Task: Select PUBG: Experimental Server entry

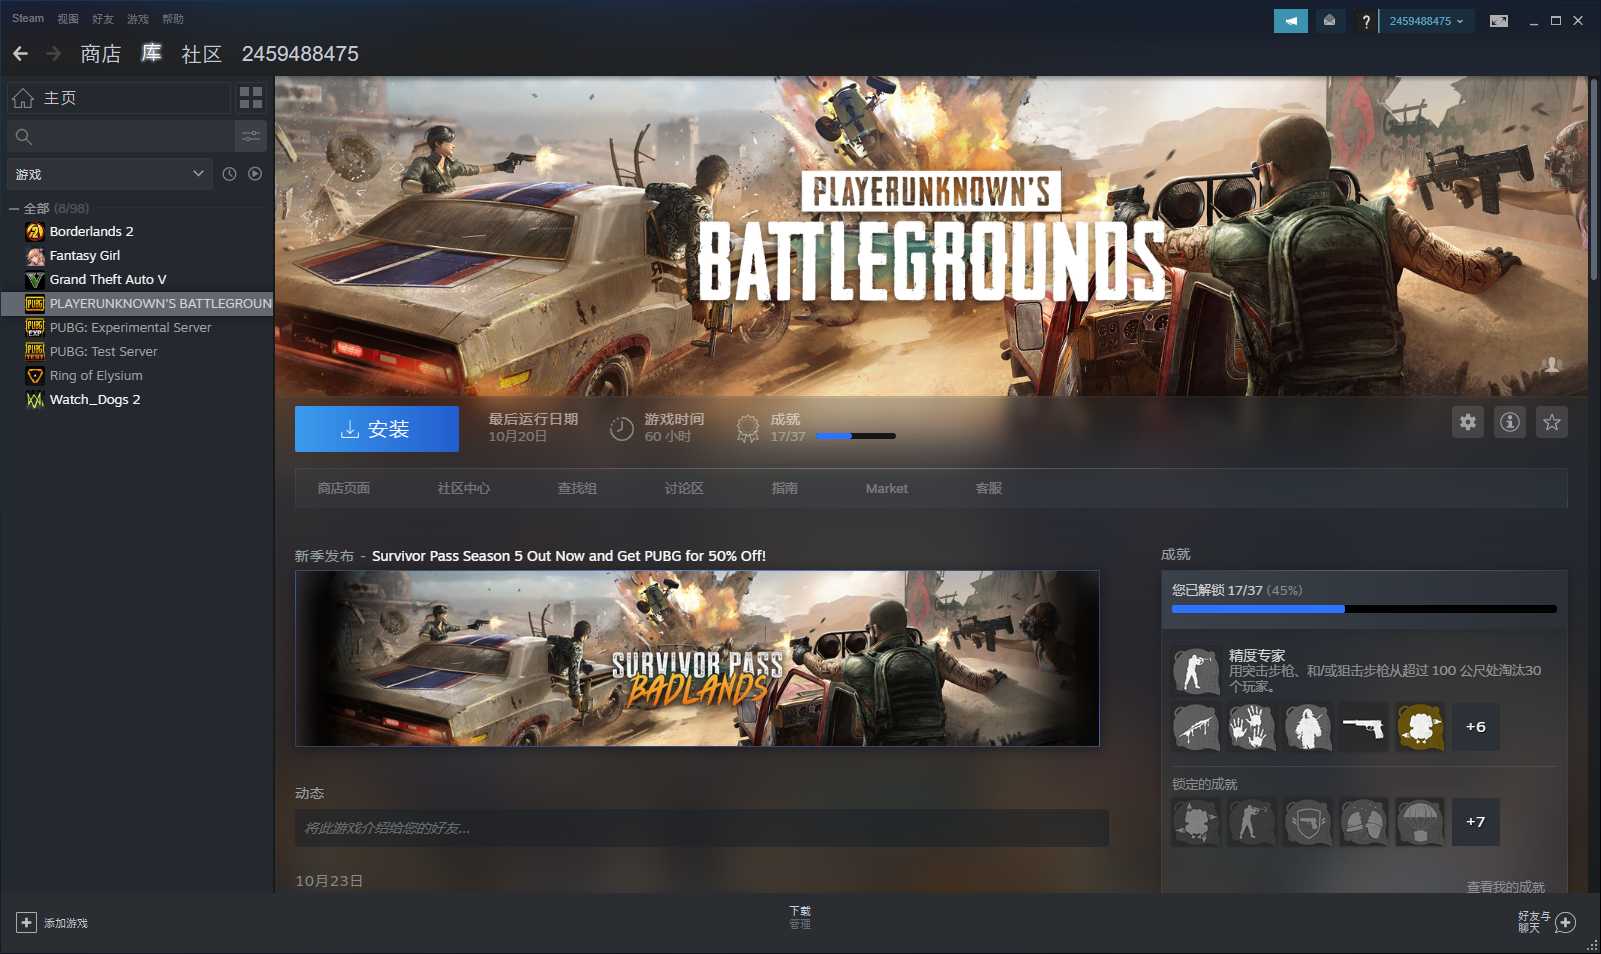Action: pos(137,327)
